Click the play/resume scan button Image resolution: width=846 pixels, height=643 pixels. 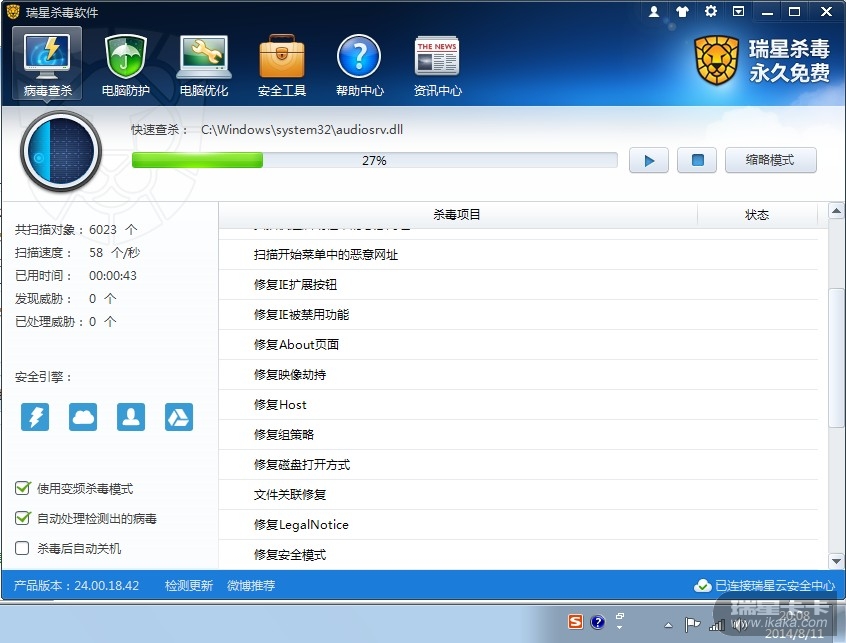tap(649, 160)
